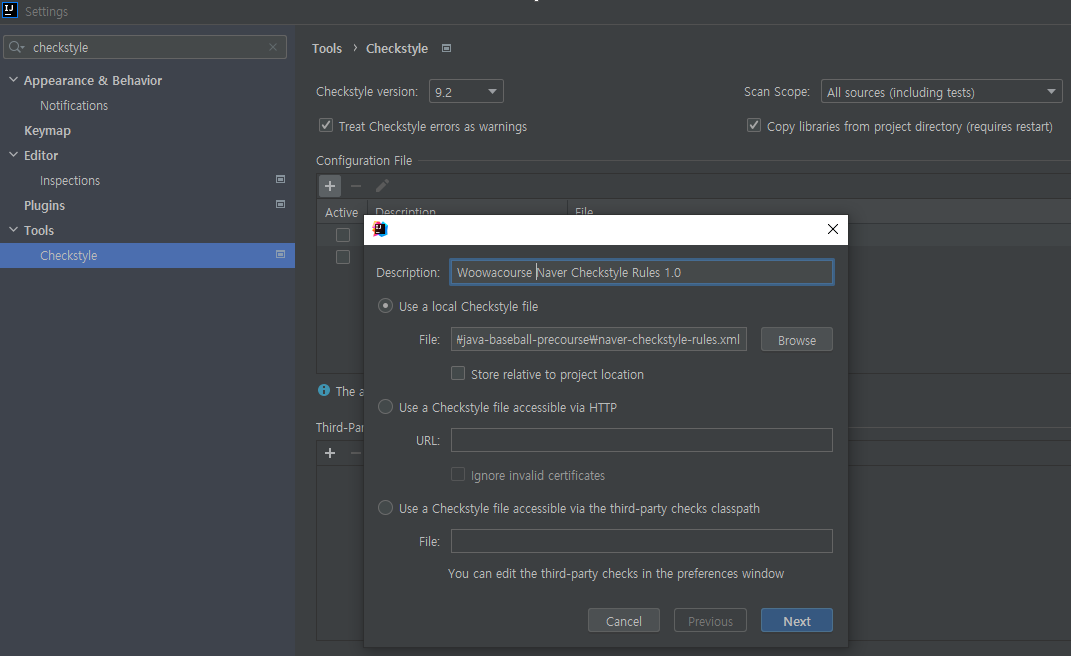The width and height of the screenshot is (1071, 656).
Task: Select Use a local Checkstyle file
Action: 385,306
